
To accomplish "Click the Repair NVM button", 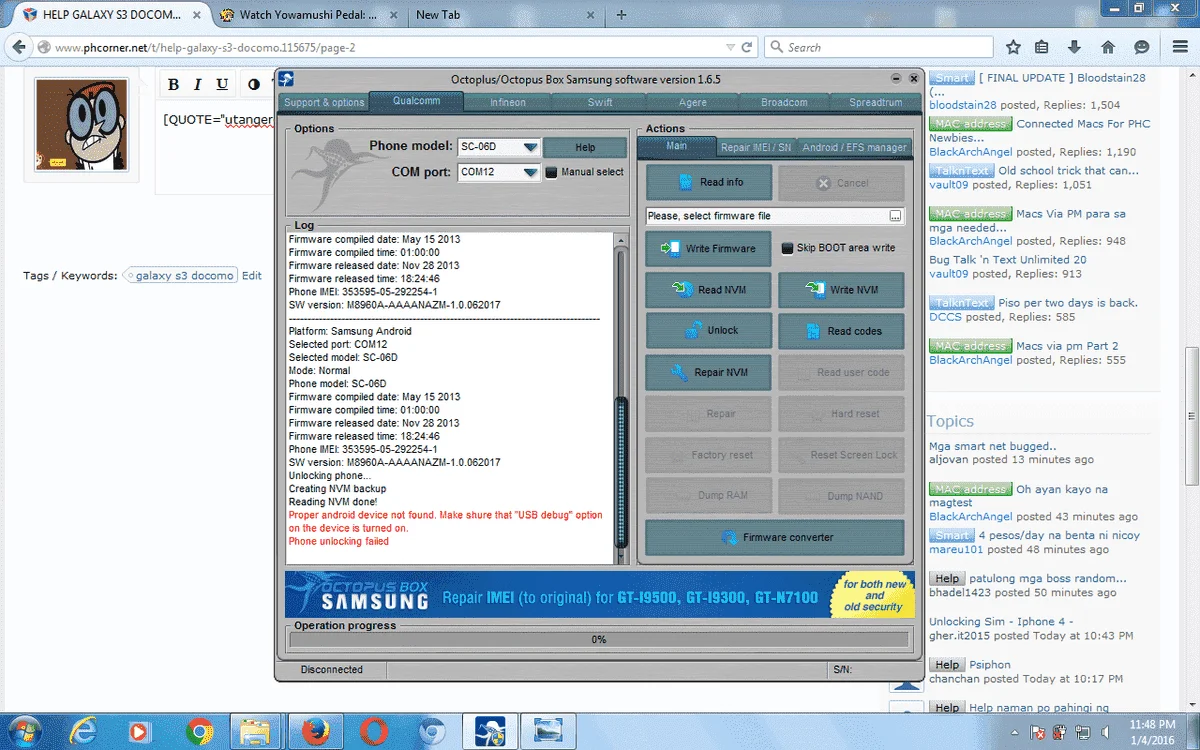I will pos(709,372).
